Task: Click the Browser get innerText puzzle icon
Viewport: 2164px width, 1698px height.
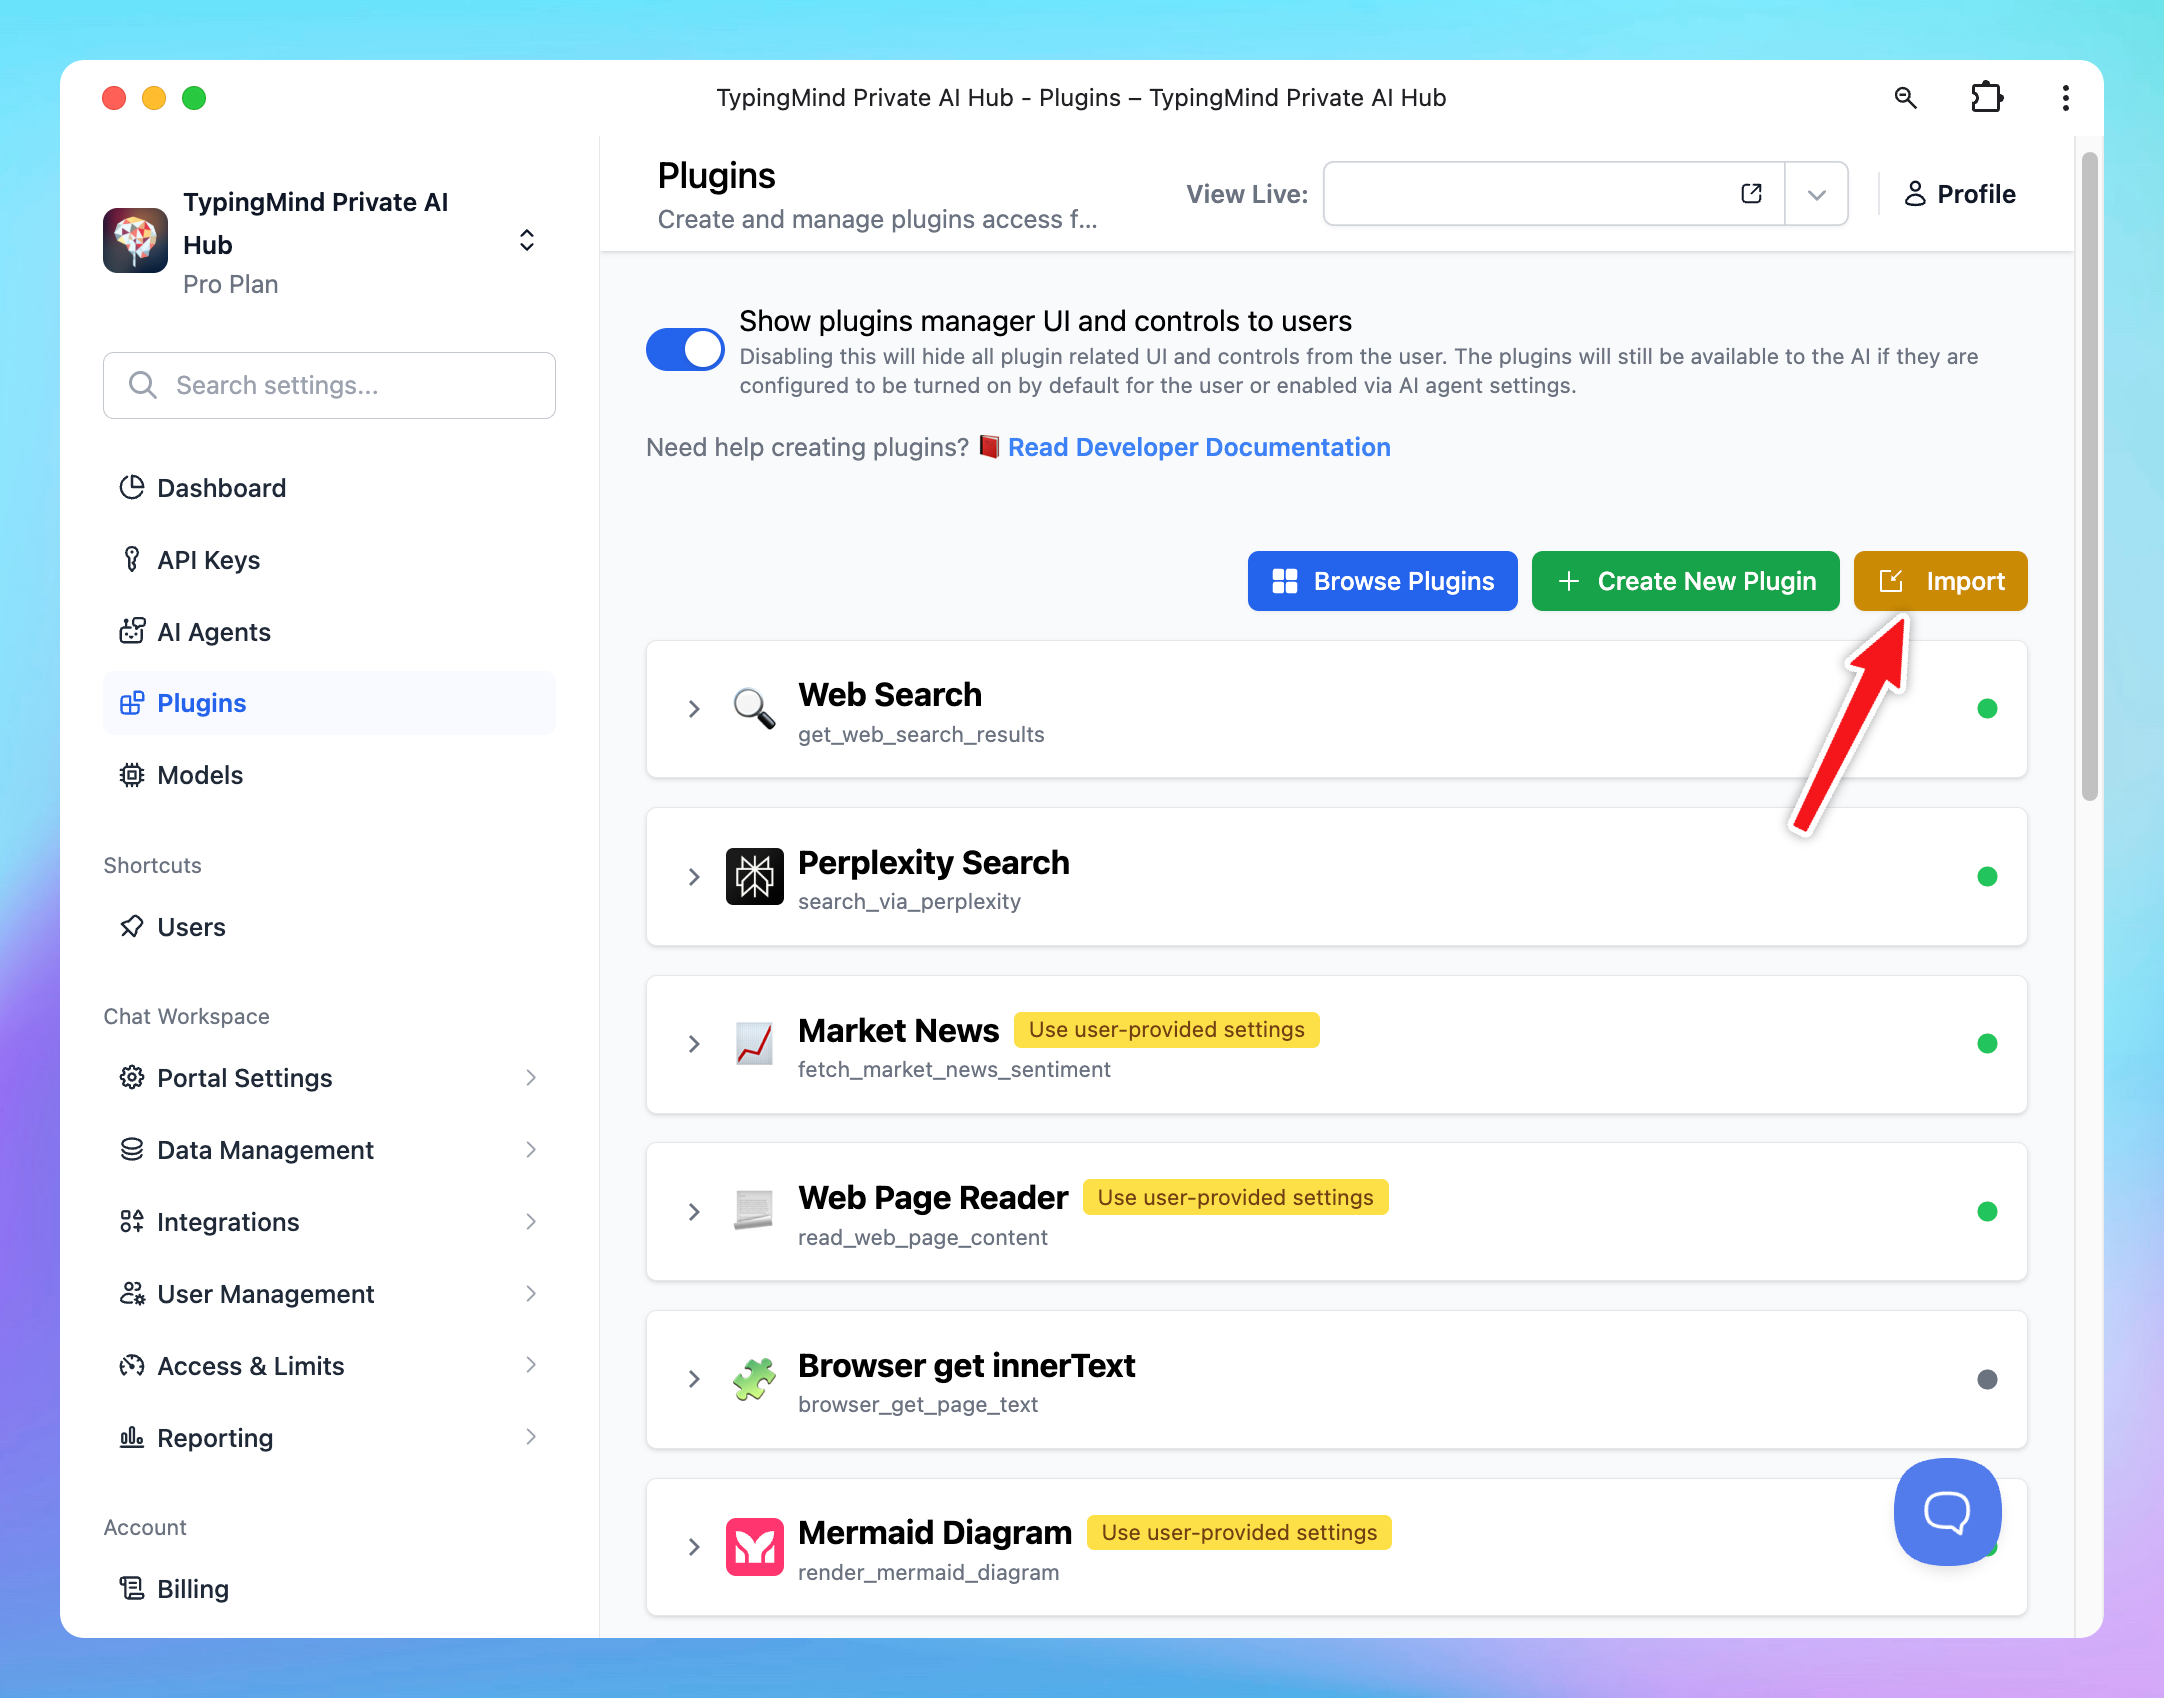Action: [x=754, y=1379]
